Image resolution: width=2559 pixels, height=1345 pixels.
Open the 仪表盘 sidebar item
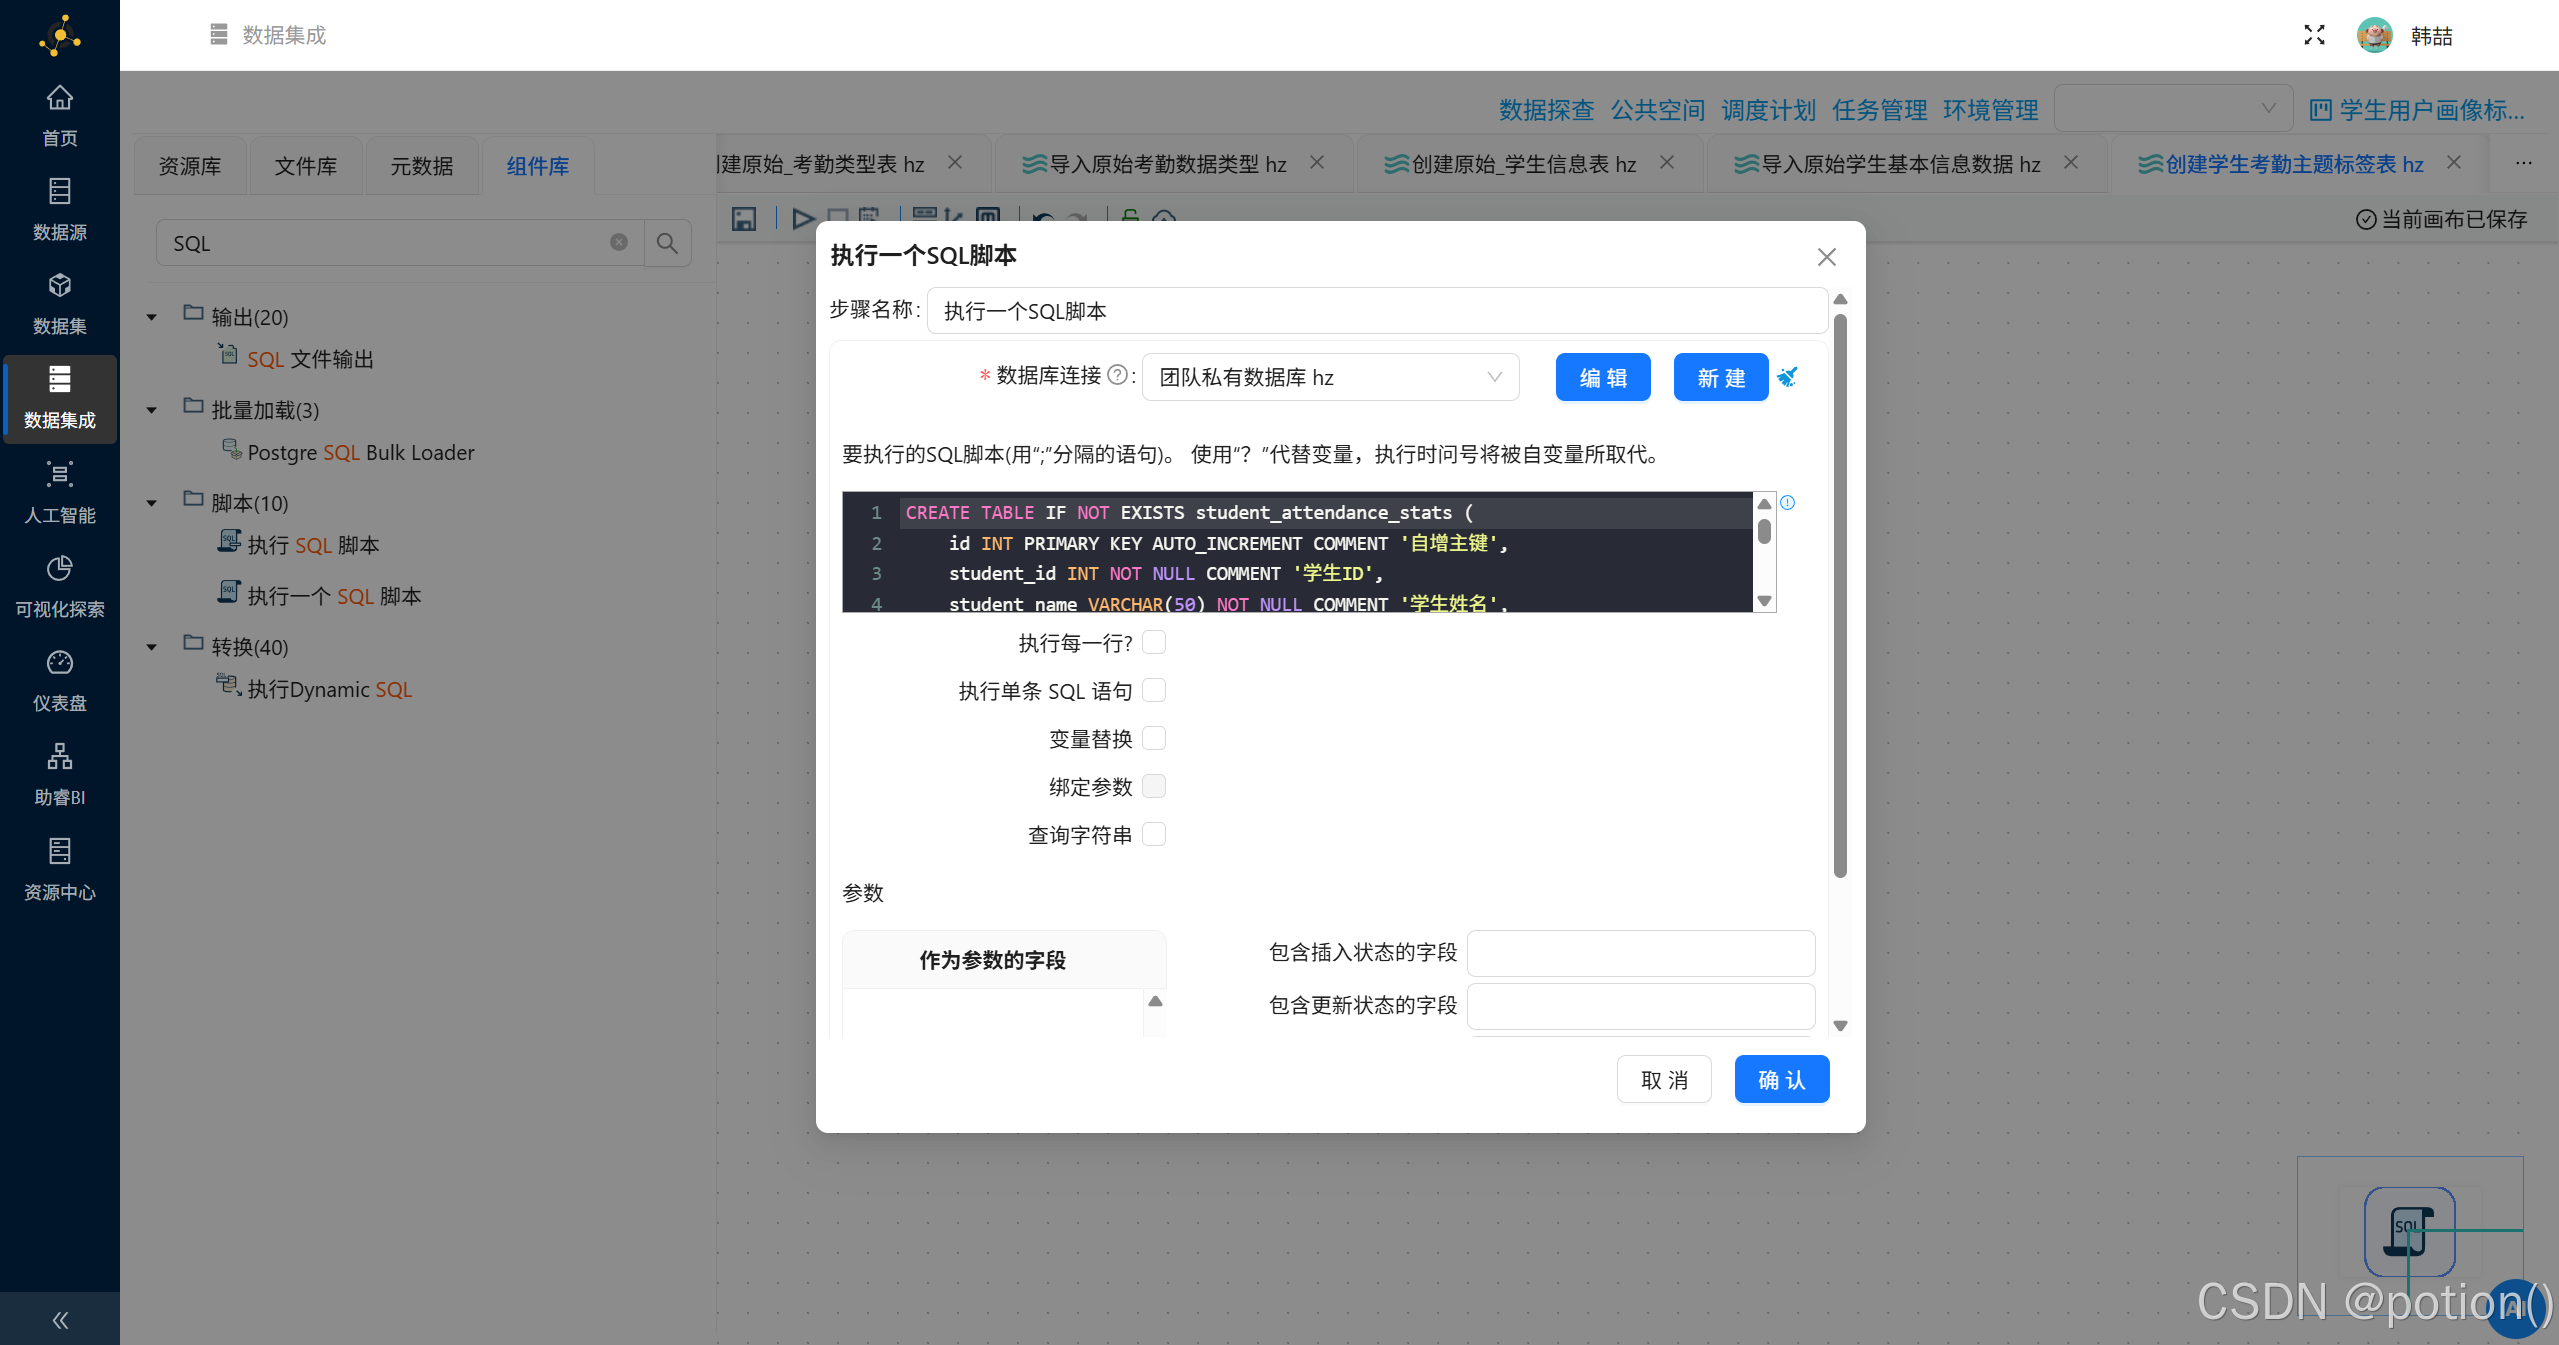coord(60,681)
